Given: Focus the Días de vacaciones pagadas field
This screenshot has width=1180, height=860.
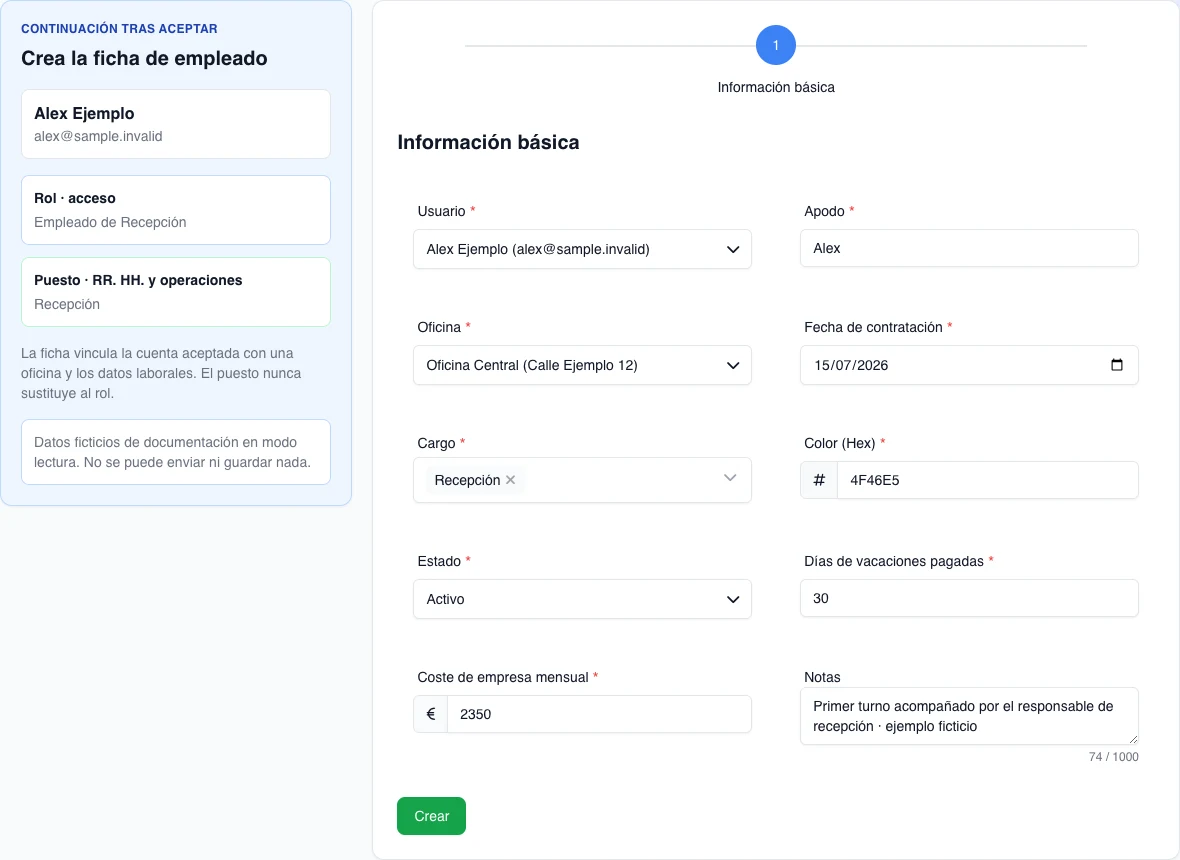Looking at the screenshot, I should 969,598.
